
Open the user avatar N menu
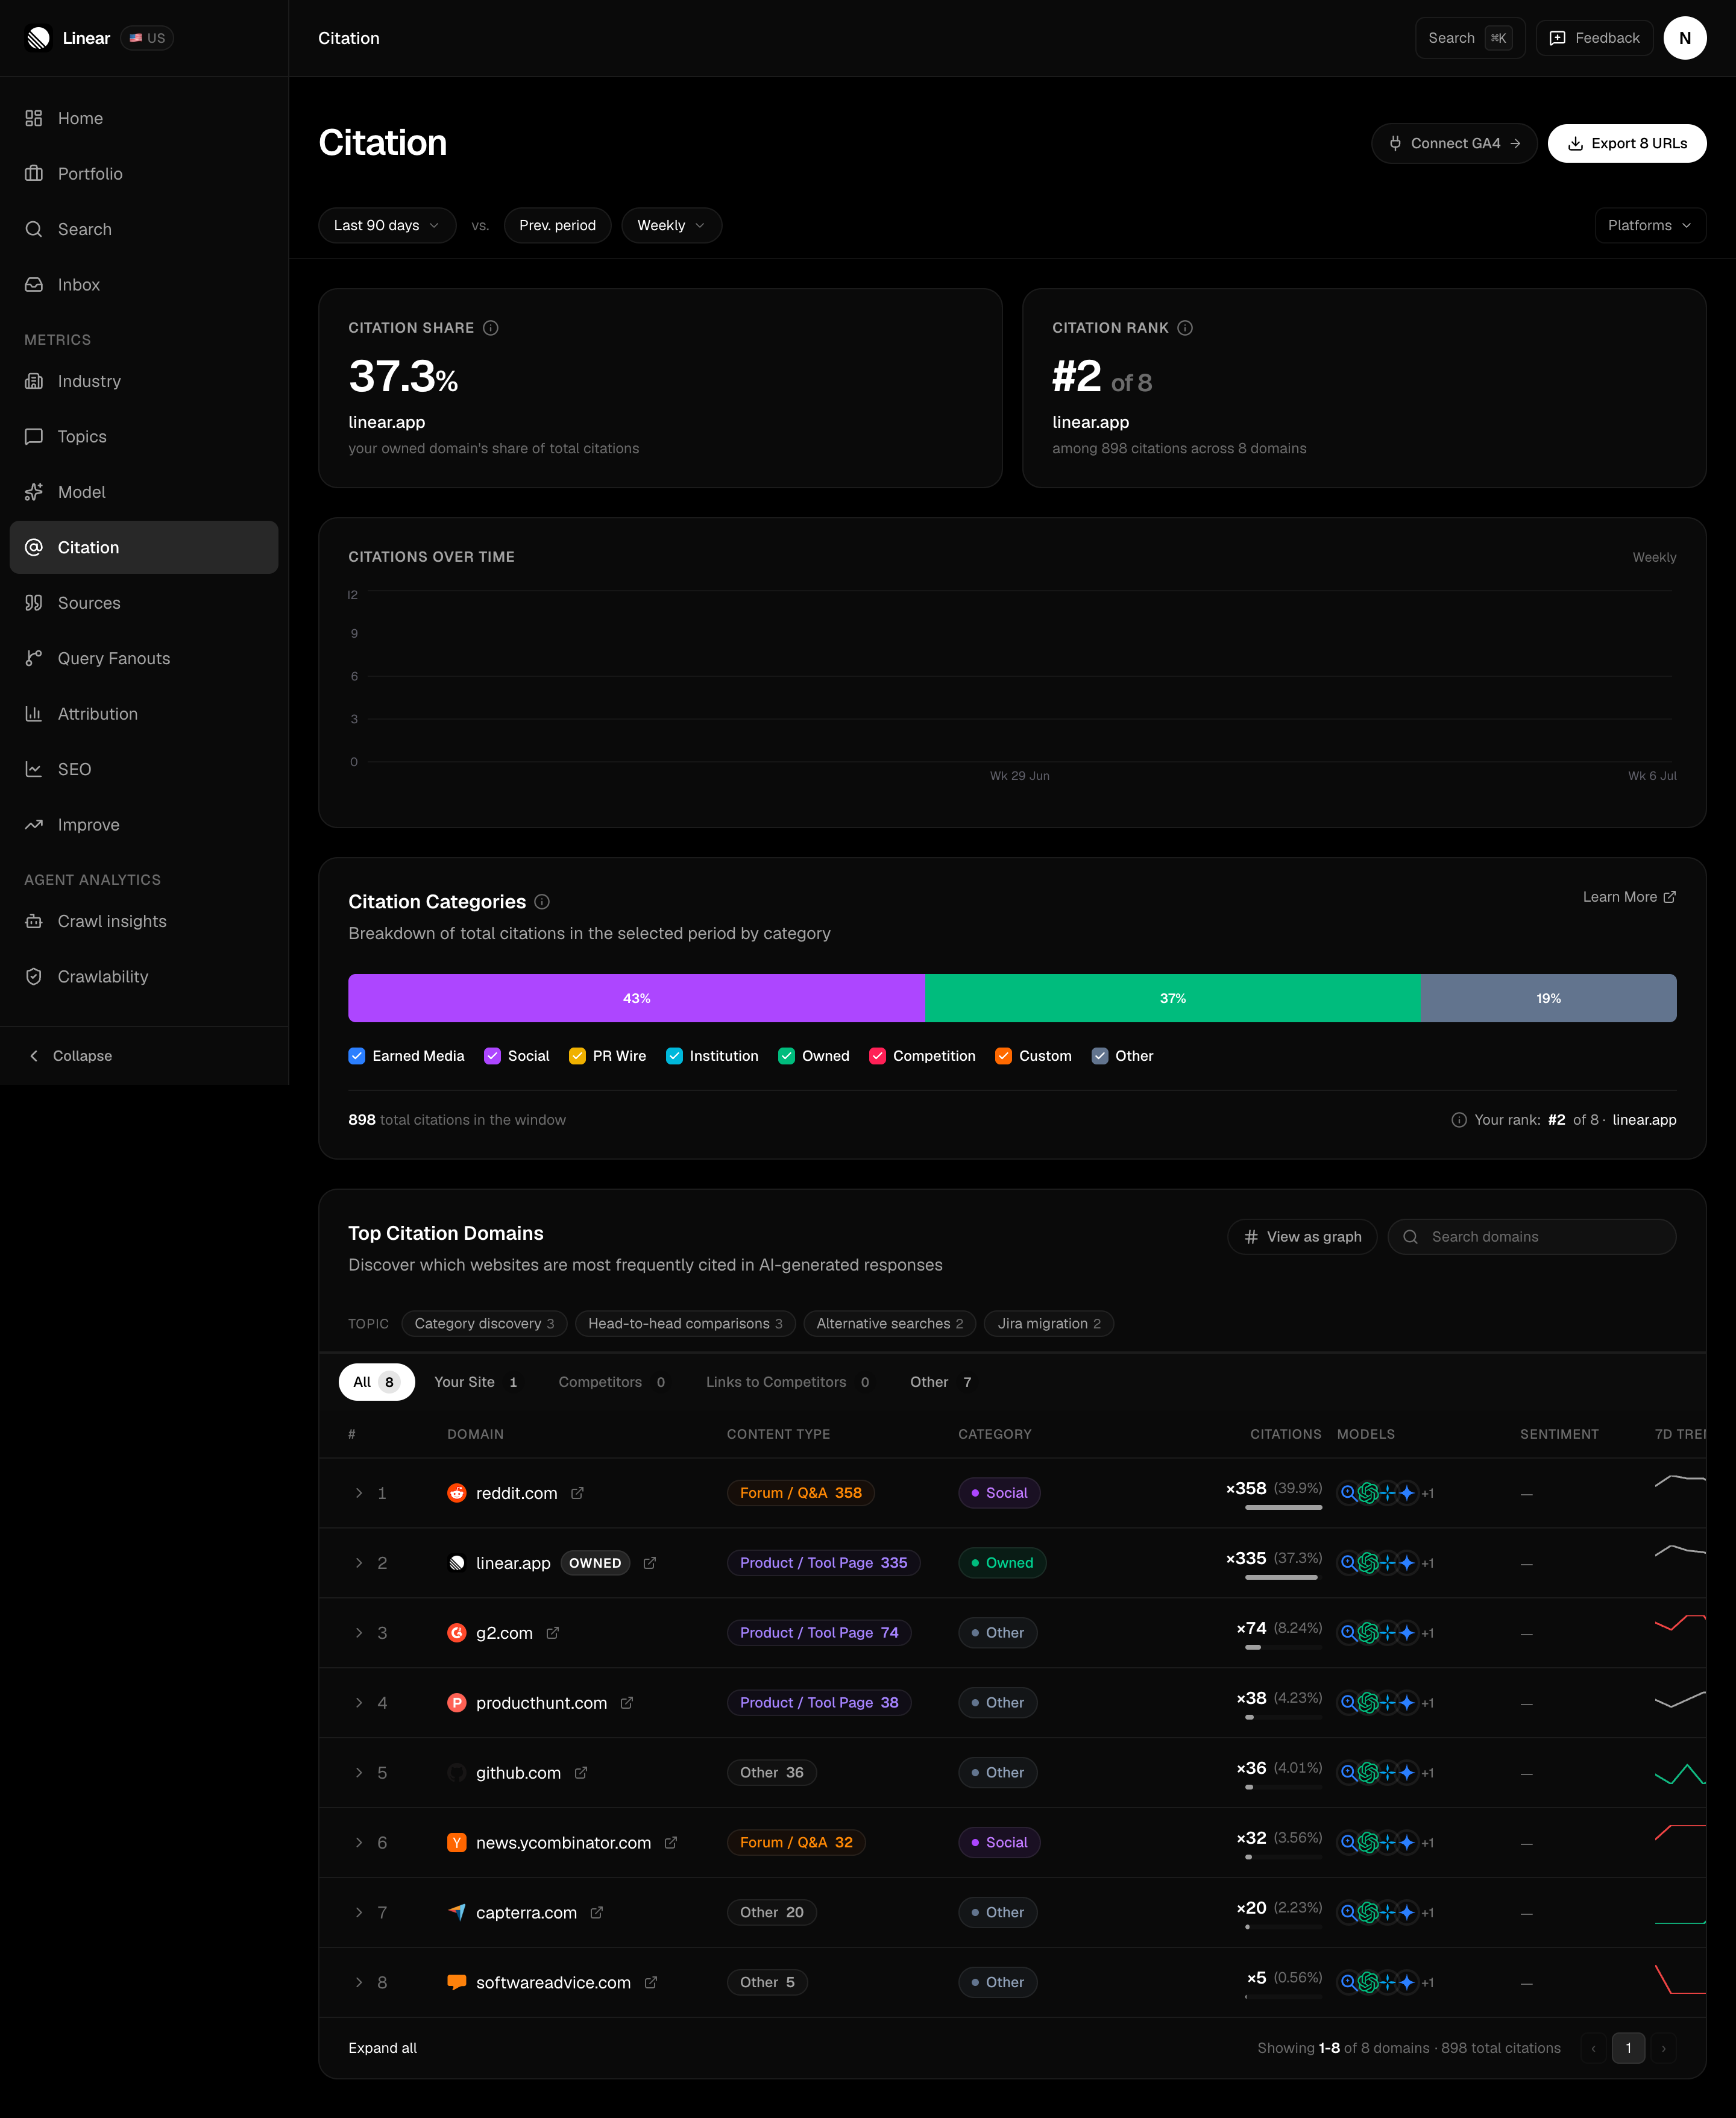point(1684,38)
